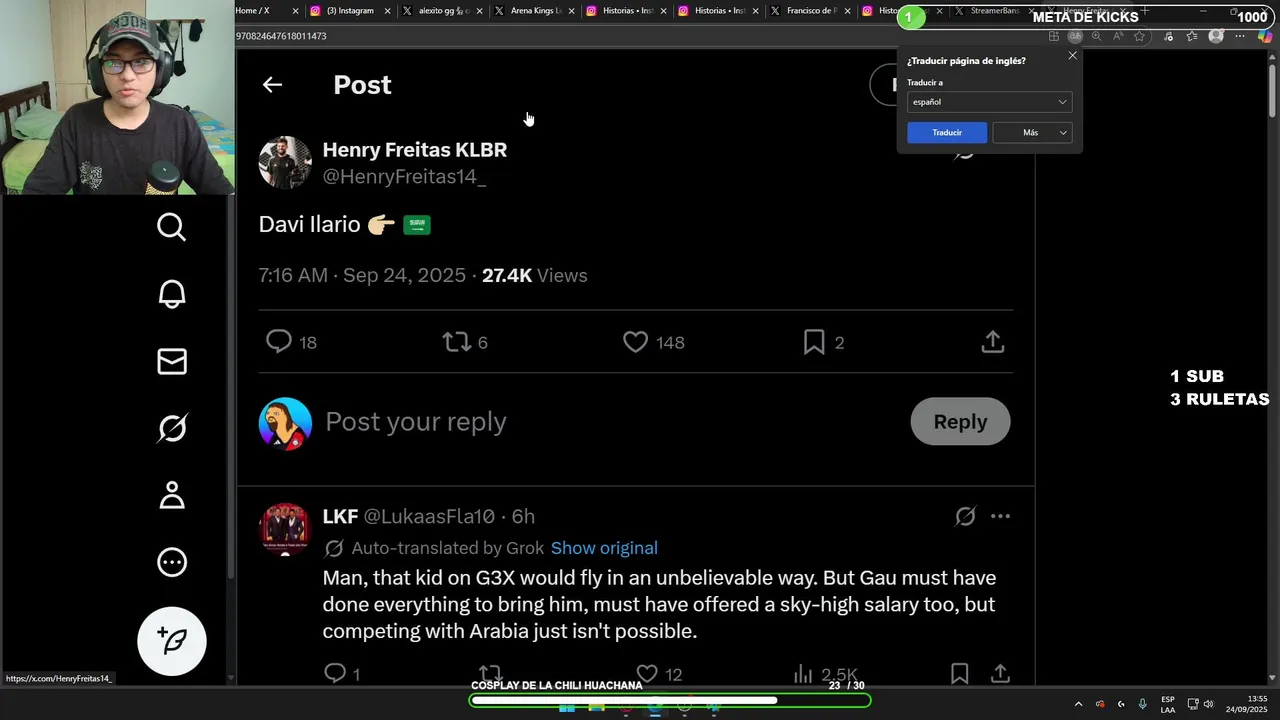Click the page vertical scrollbar thumb

coord(1272,90)
